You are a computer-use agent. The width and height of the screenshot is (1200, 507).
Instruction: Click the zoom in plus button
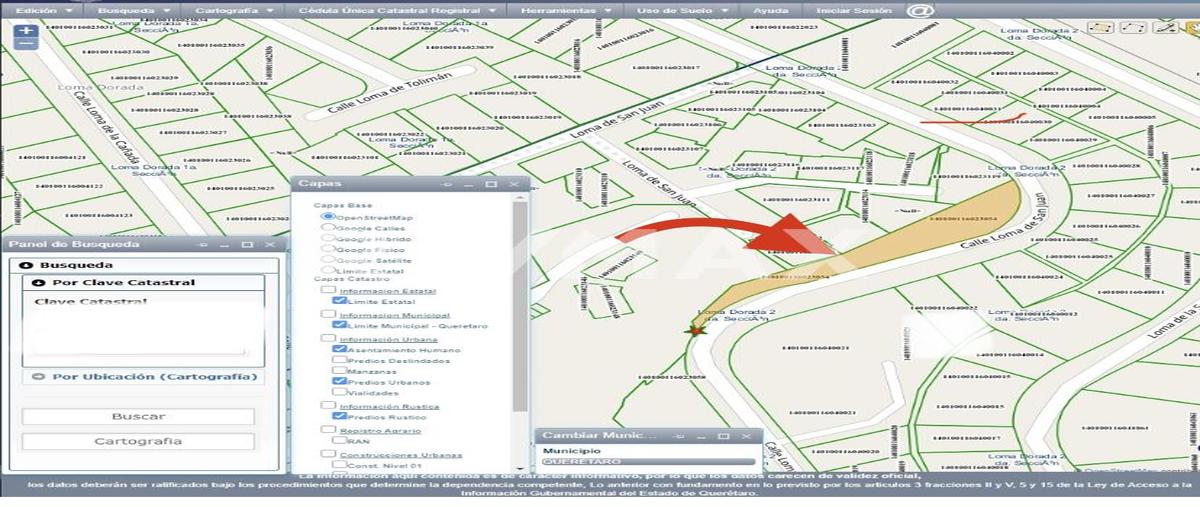26,31
